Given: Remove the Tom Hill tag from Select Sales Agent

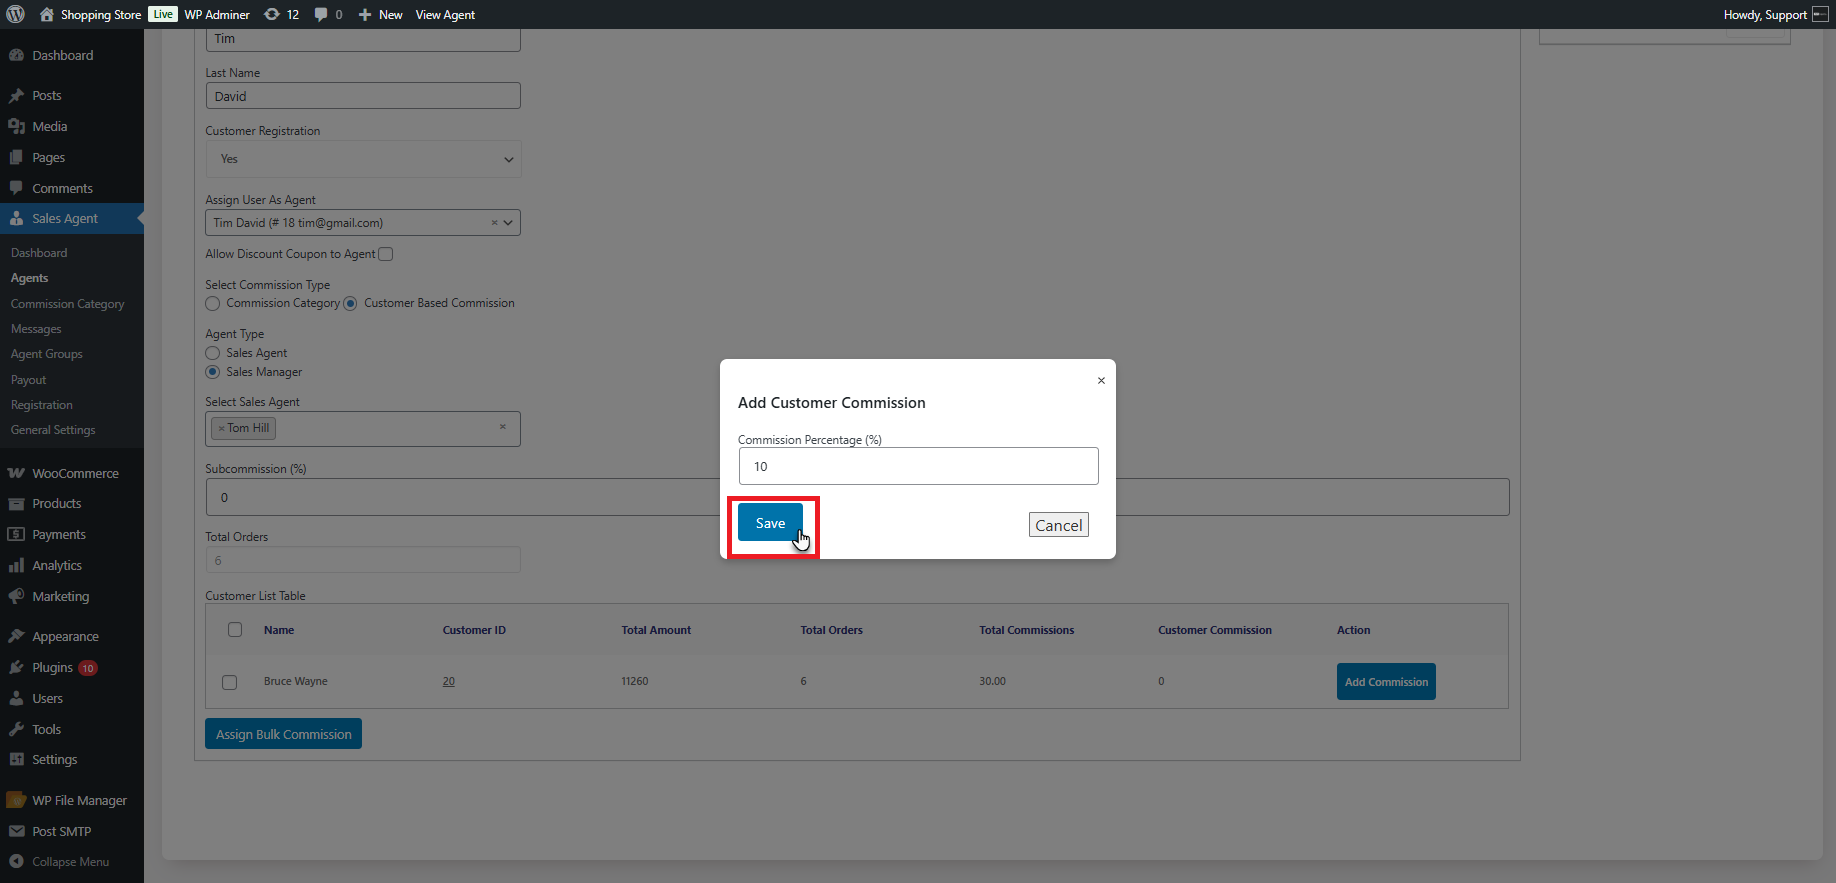Looking at the screenshot, I should pyautogui.click(x=221, y=428).
